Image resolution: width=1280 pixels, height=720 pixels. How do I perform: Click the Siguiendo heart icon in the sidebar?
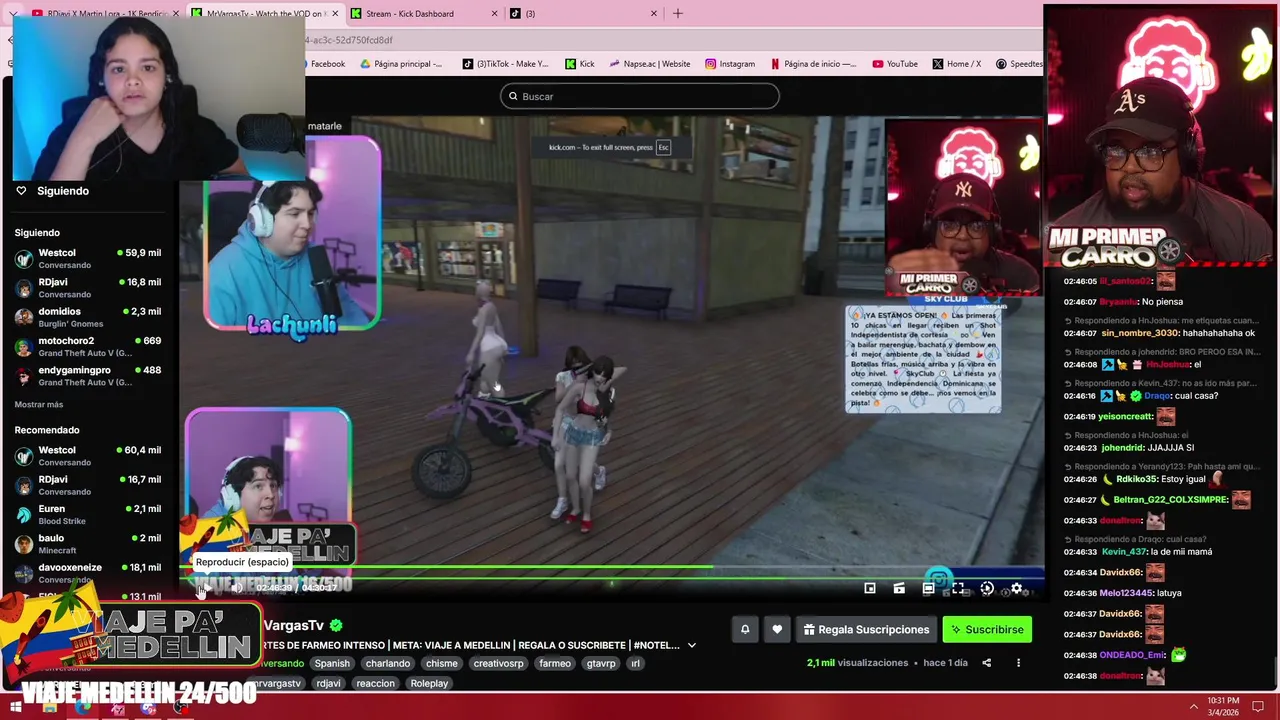coord(21,191)
